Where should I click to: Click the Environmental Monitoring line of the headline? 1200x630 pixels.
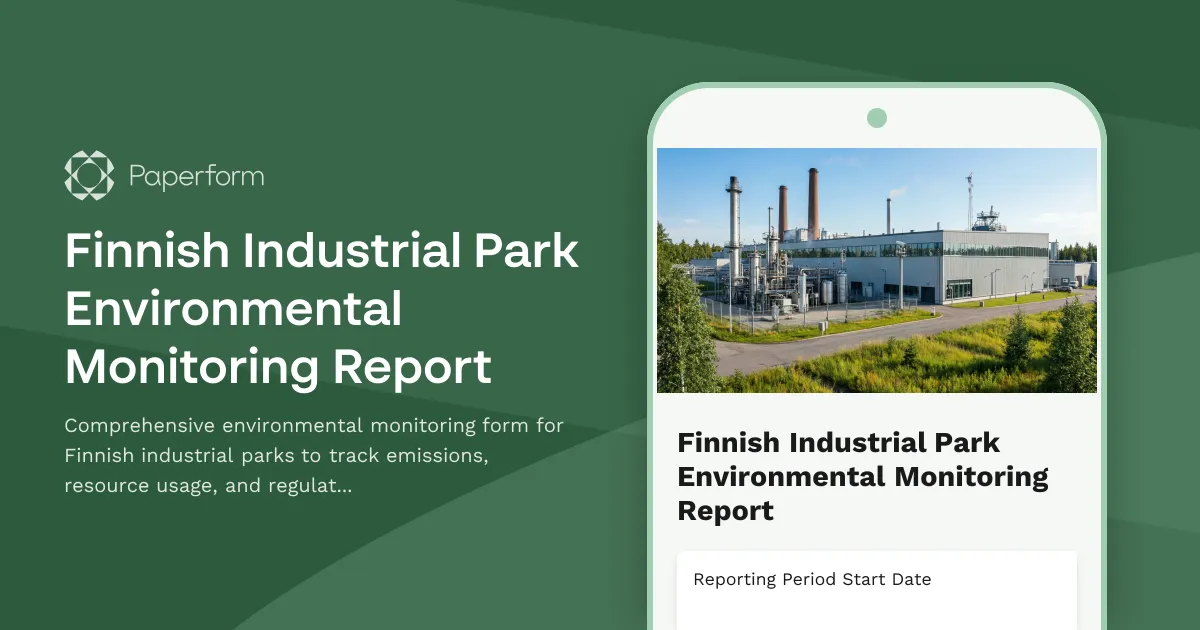234,309
